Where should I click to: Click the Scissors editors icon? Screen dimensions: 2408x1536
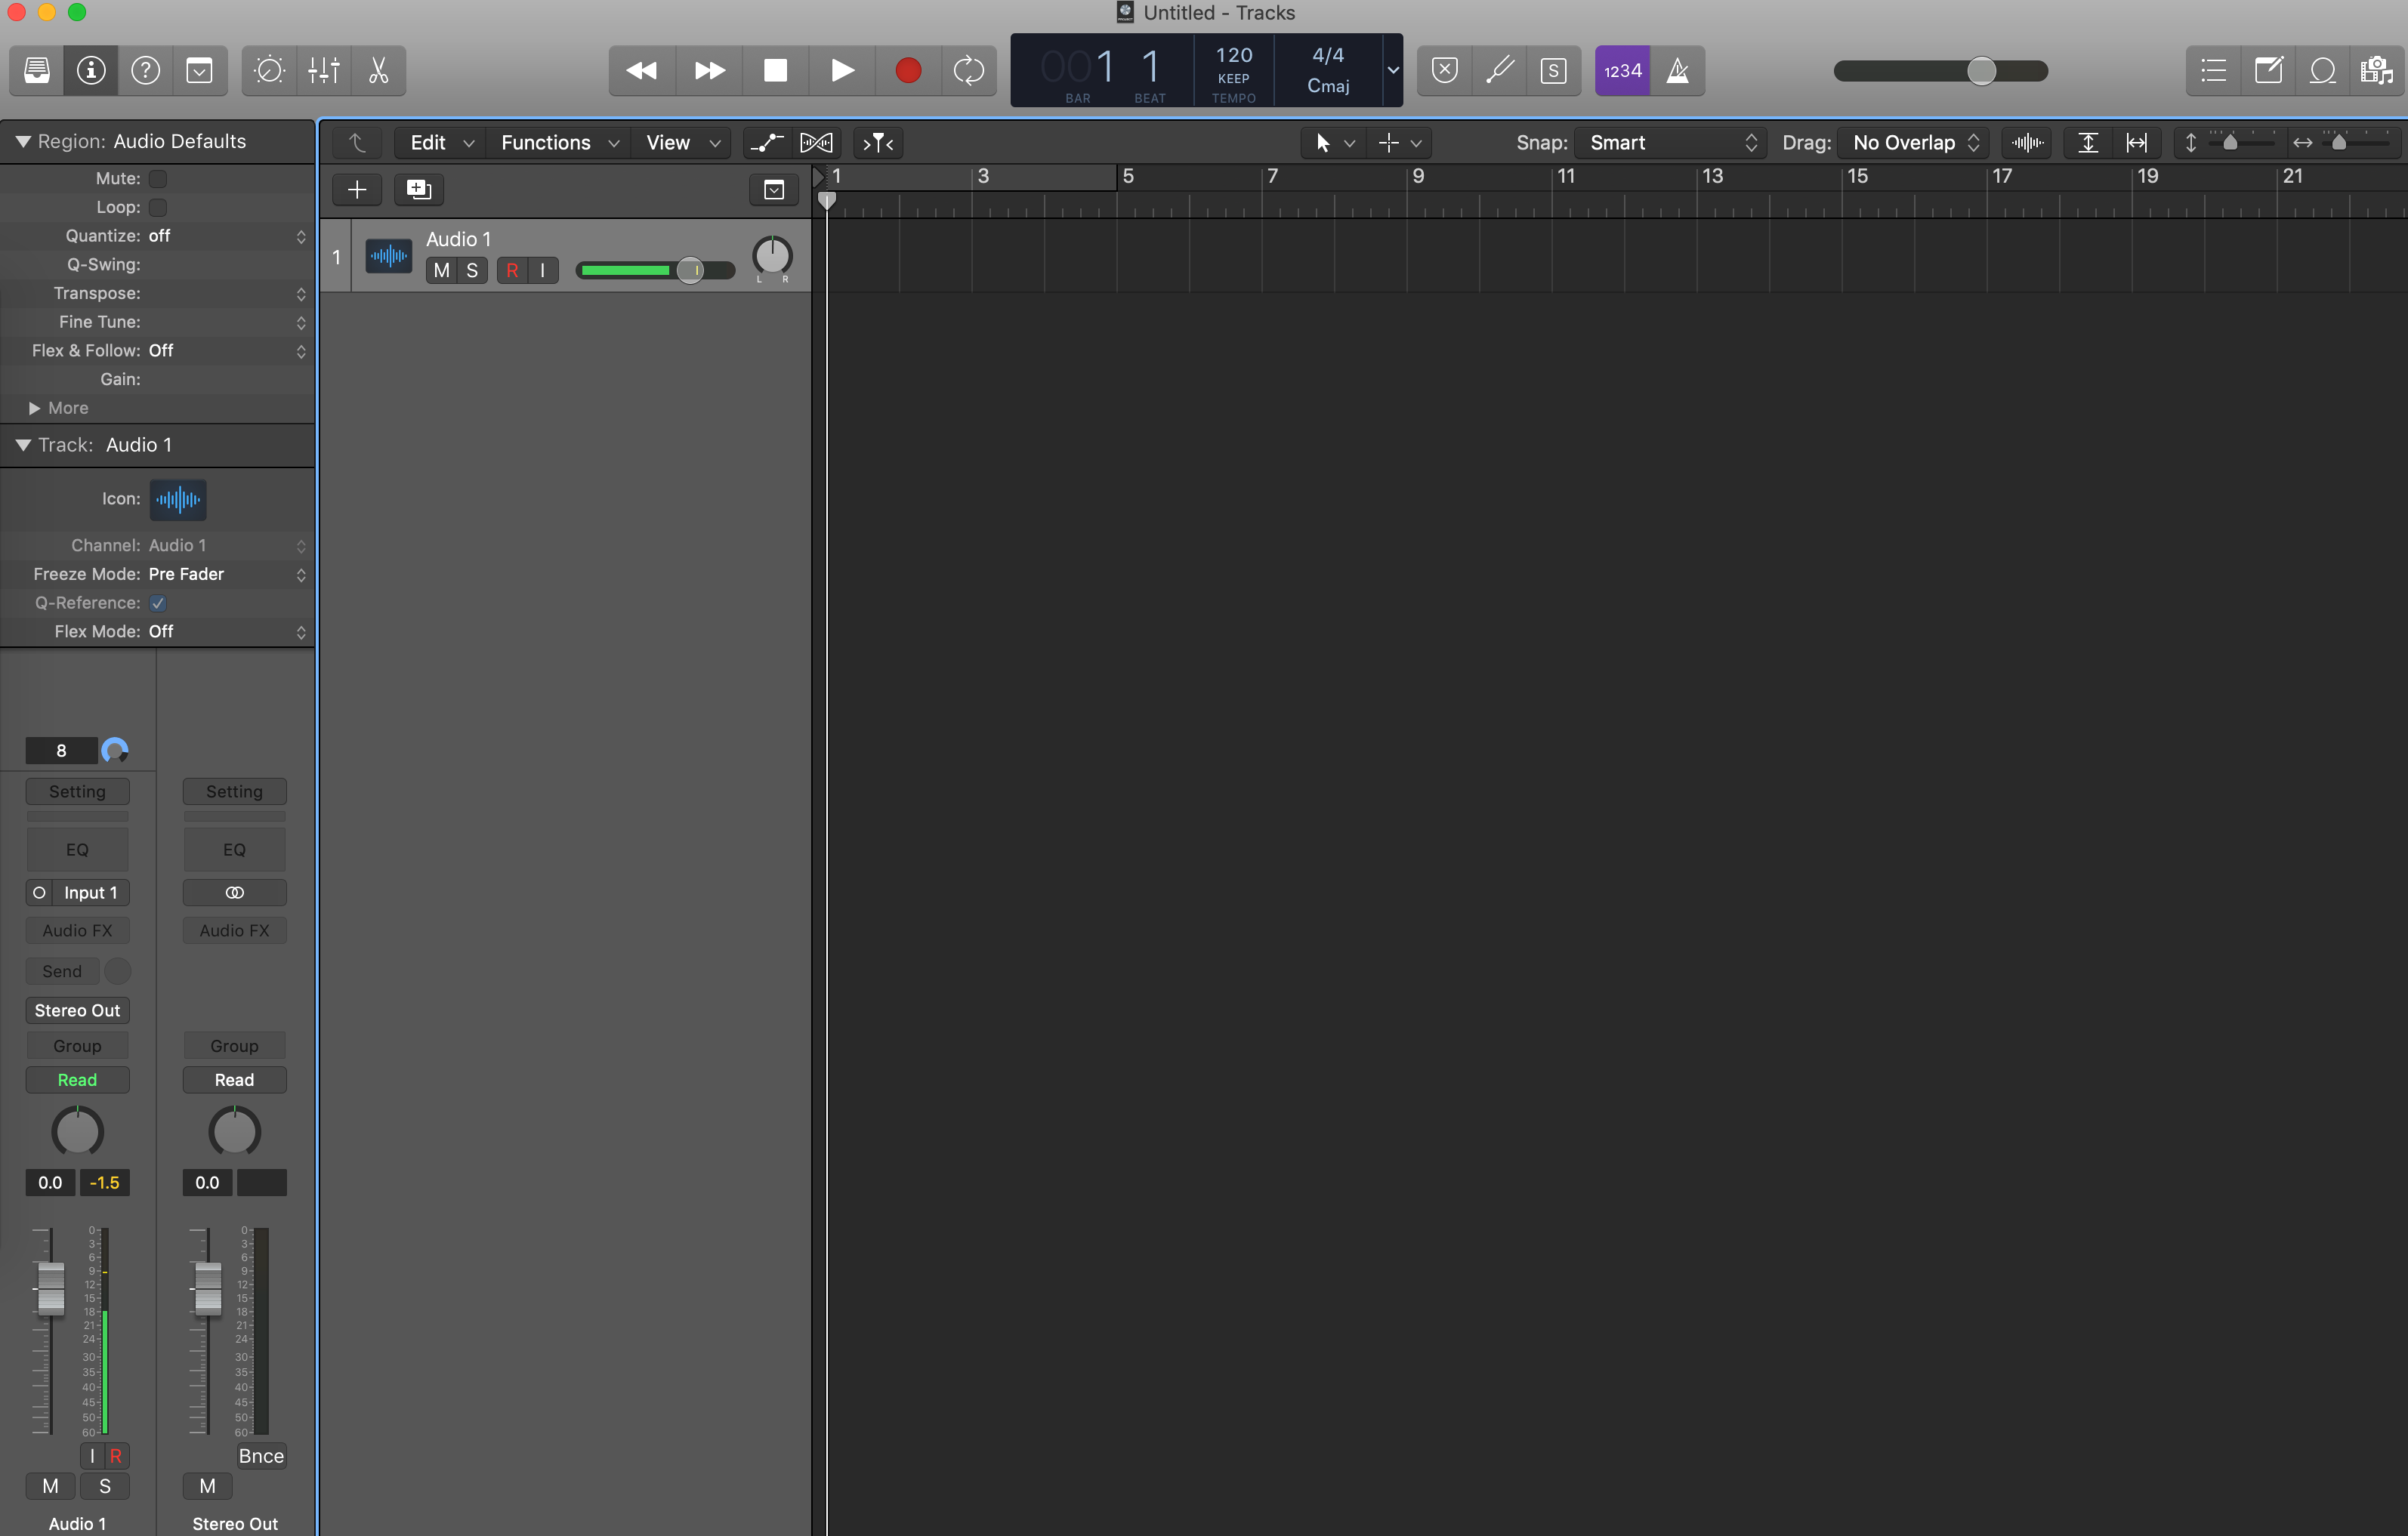click(x=378, y=70)
